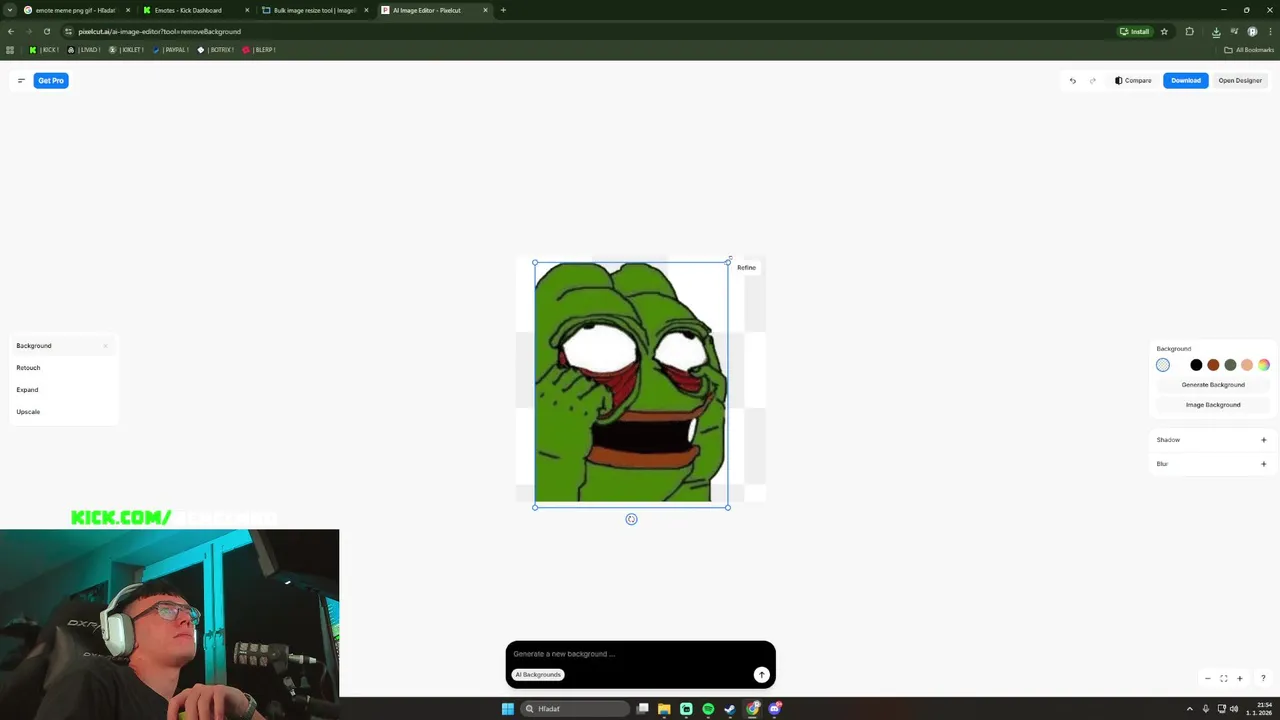
Task: Choose the dark gray-green background swatch
Action: coord(1230,365)
